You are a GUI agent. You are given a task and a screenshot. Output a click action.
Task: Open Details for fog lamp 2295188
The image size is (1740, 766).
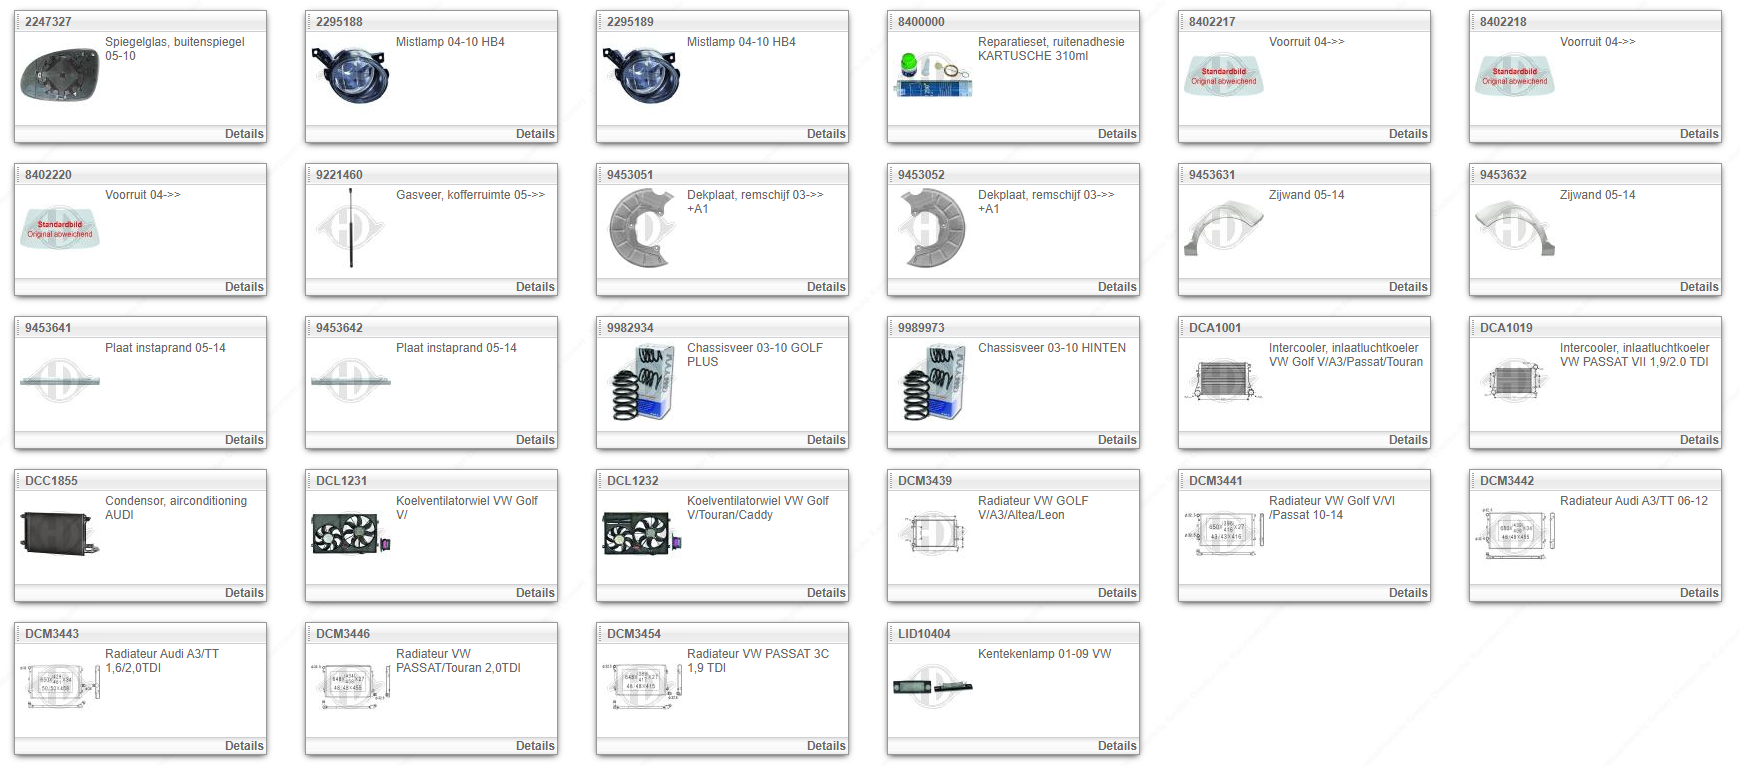(534, 134)
